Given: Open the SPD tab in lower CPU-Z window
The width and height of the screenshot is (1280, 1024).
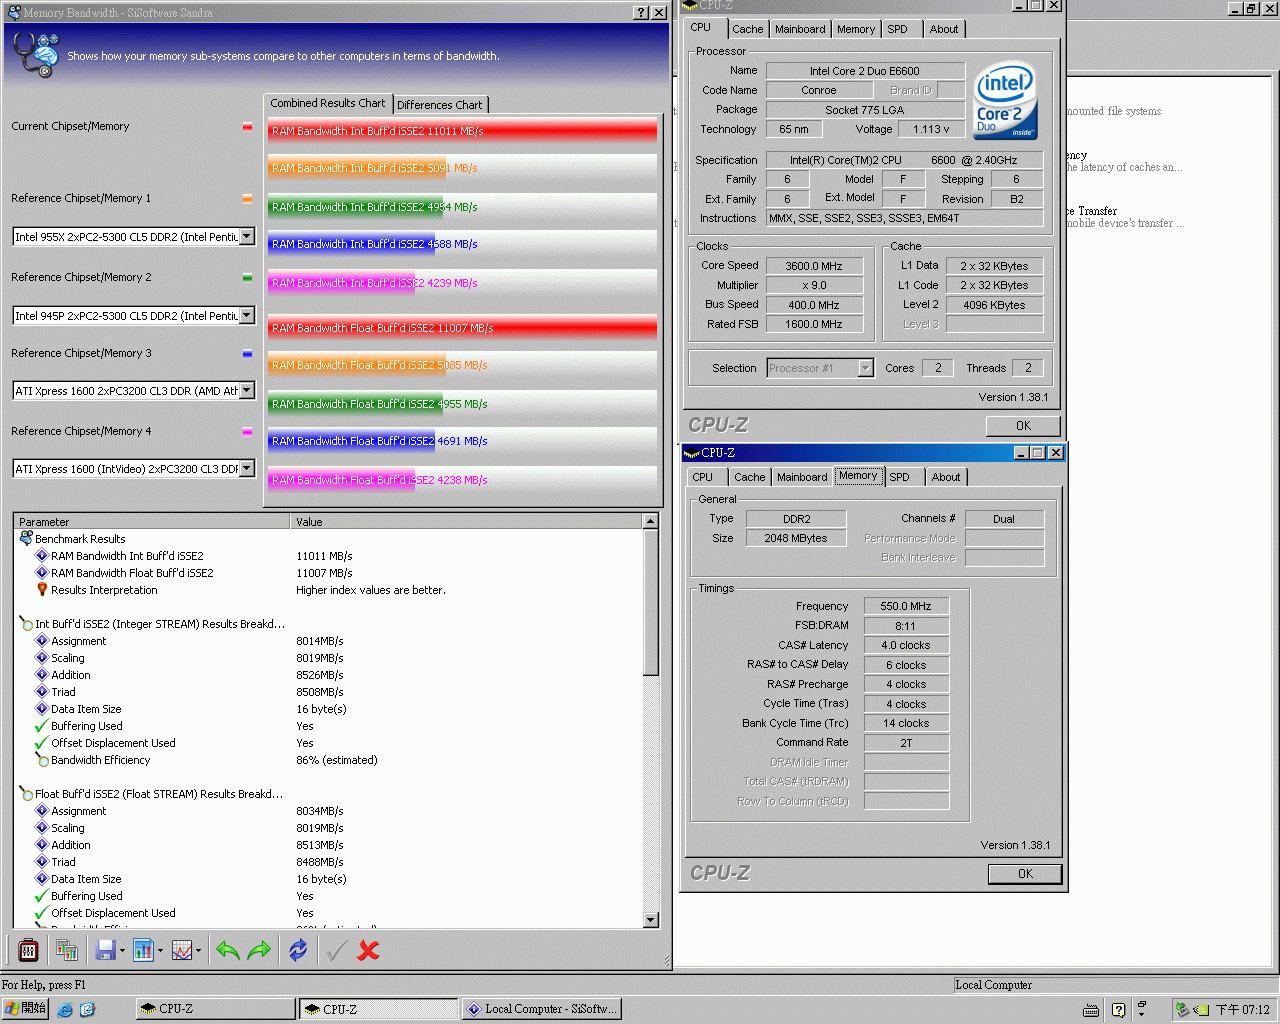Looking at the screenshot, I should coord(900,477).
